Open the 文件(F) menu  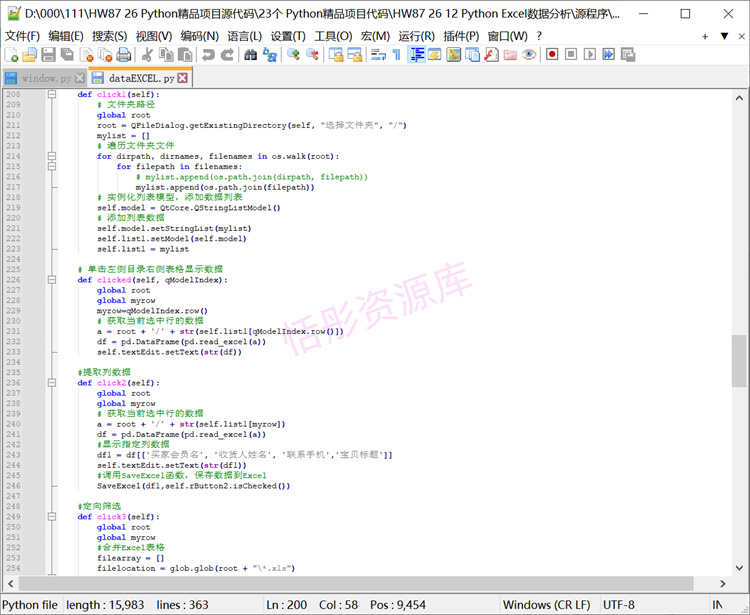point(22,36)
